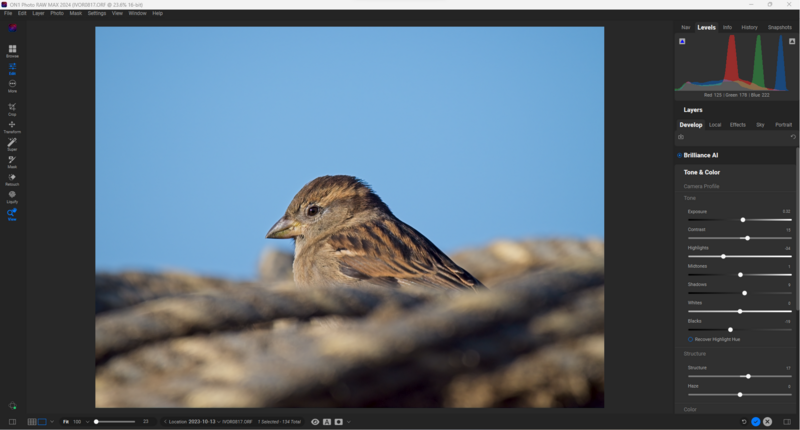Select the Liquify tool
This screenshot has height=430, width=800.
pos(12,196)
